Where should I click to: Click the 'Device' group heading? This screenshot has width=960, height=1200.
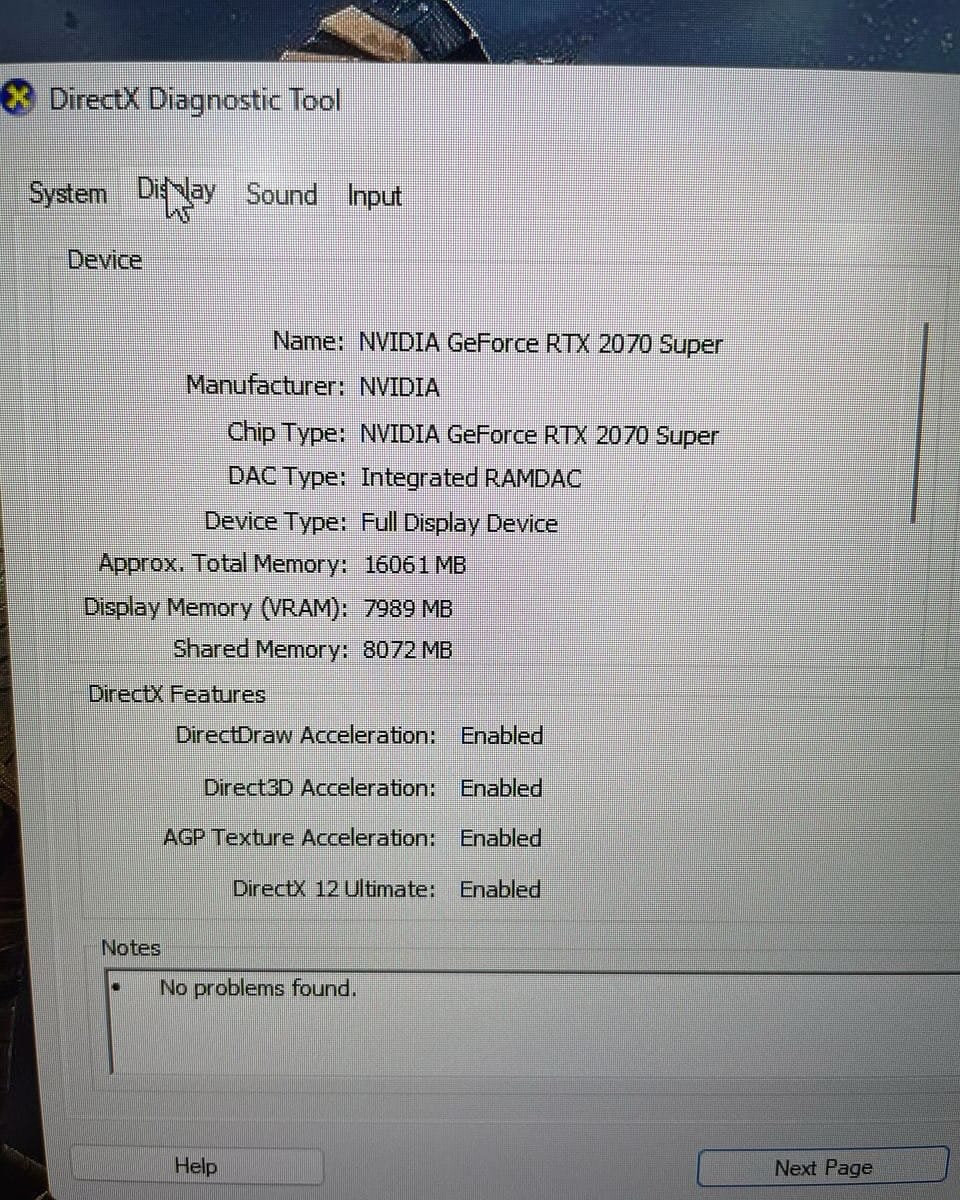point(105,260)
